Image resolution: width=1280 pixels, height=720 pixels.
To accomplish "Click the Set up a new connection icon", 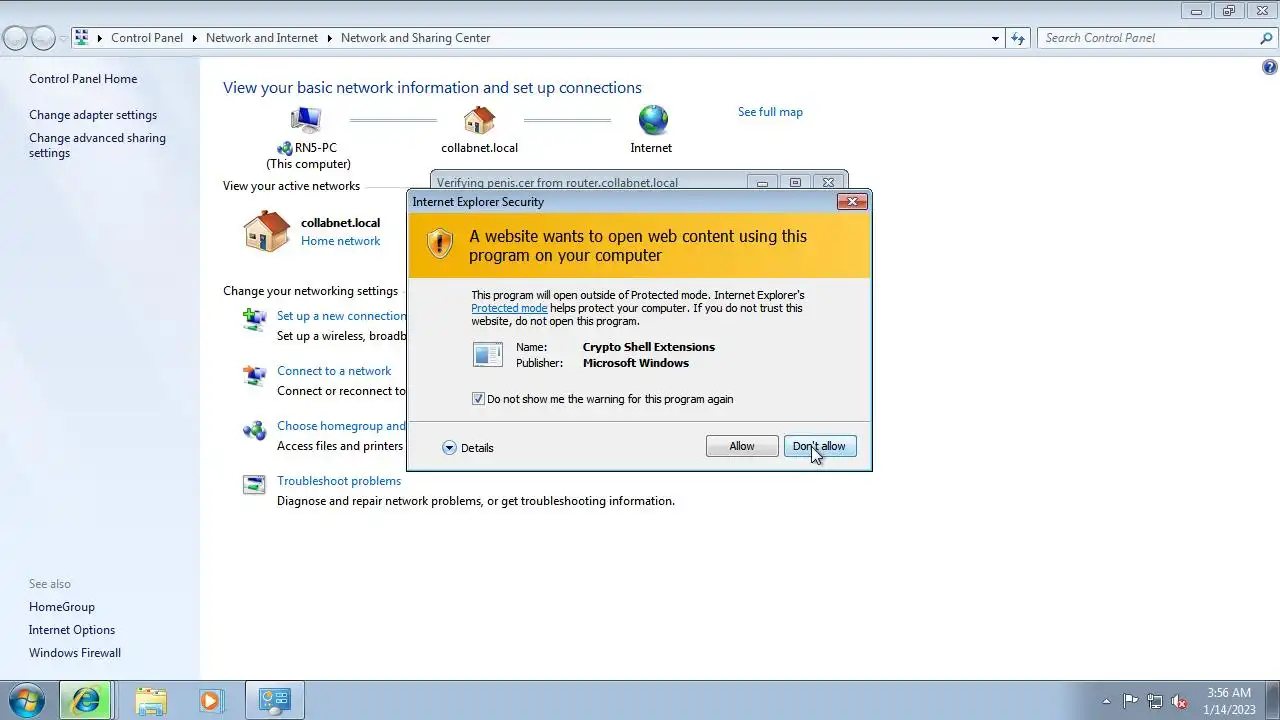I will point(254,319).
